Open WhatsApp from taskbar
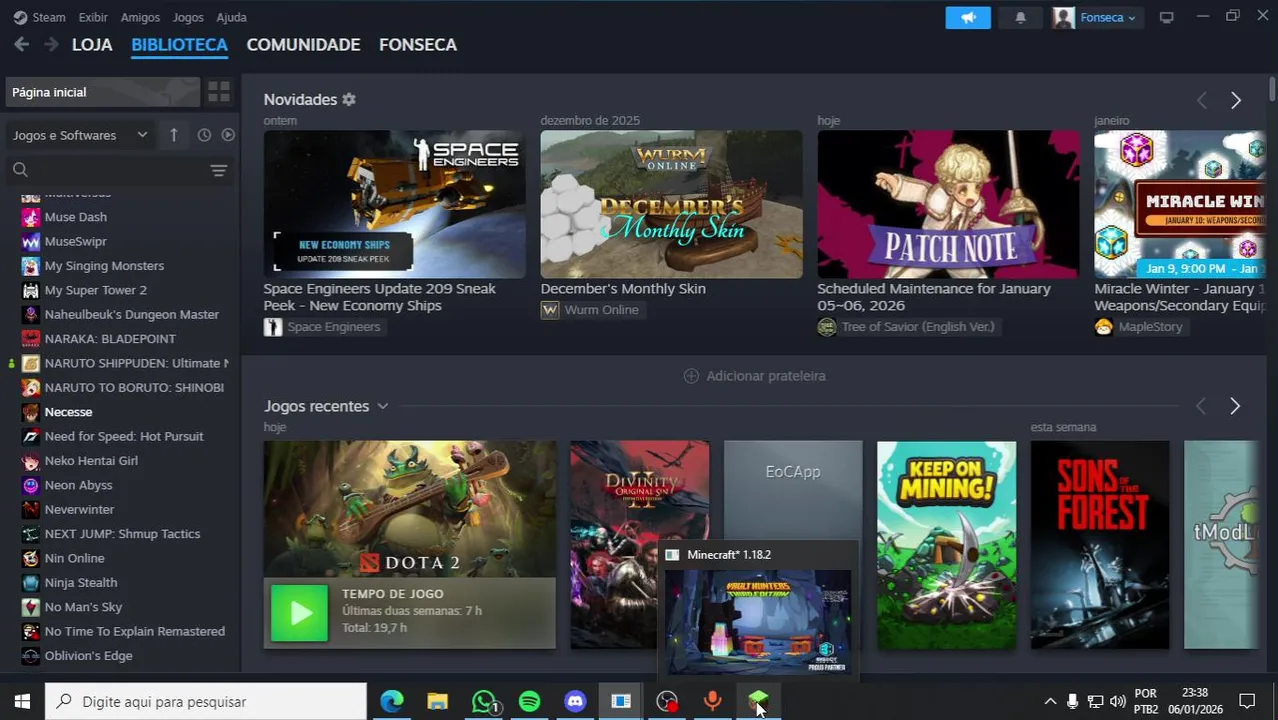The image size is (1278, 720). 484,702
